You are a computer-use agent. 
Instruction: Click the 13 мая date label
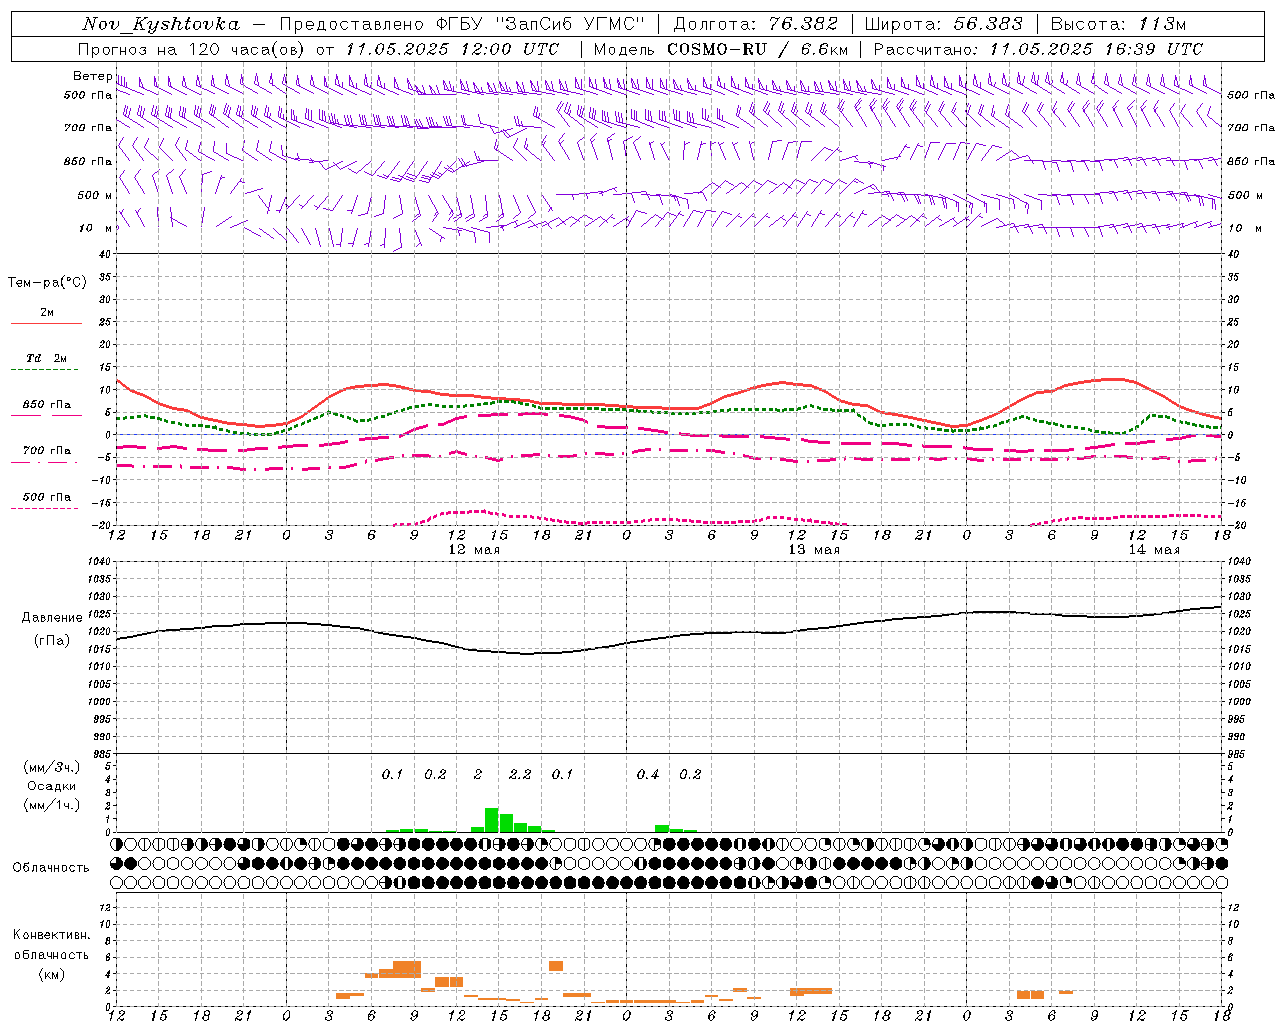click(814, 550)
